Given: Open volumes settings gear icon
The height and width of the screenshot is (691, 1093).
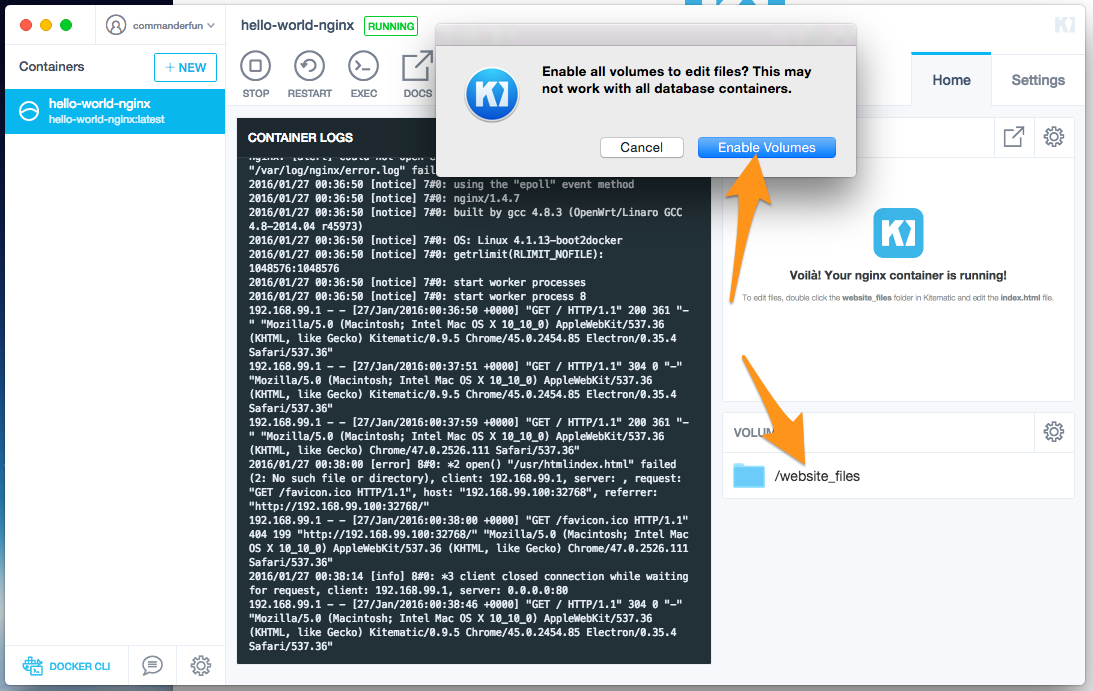Looking at the screenshot, I should point(1053,432).
